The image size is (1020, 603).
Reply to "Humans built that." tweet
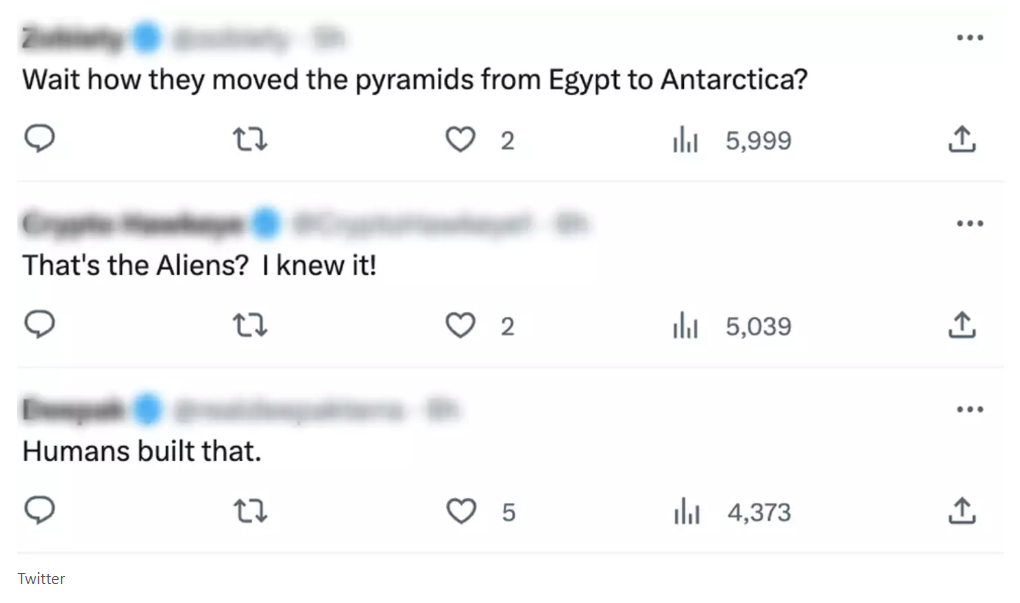click(38, 512)
